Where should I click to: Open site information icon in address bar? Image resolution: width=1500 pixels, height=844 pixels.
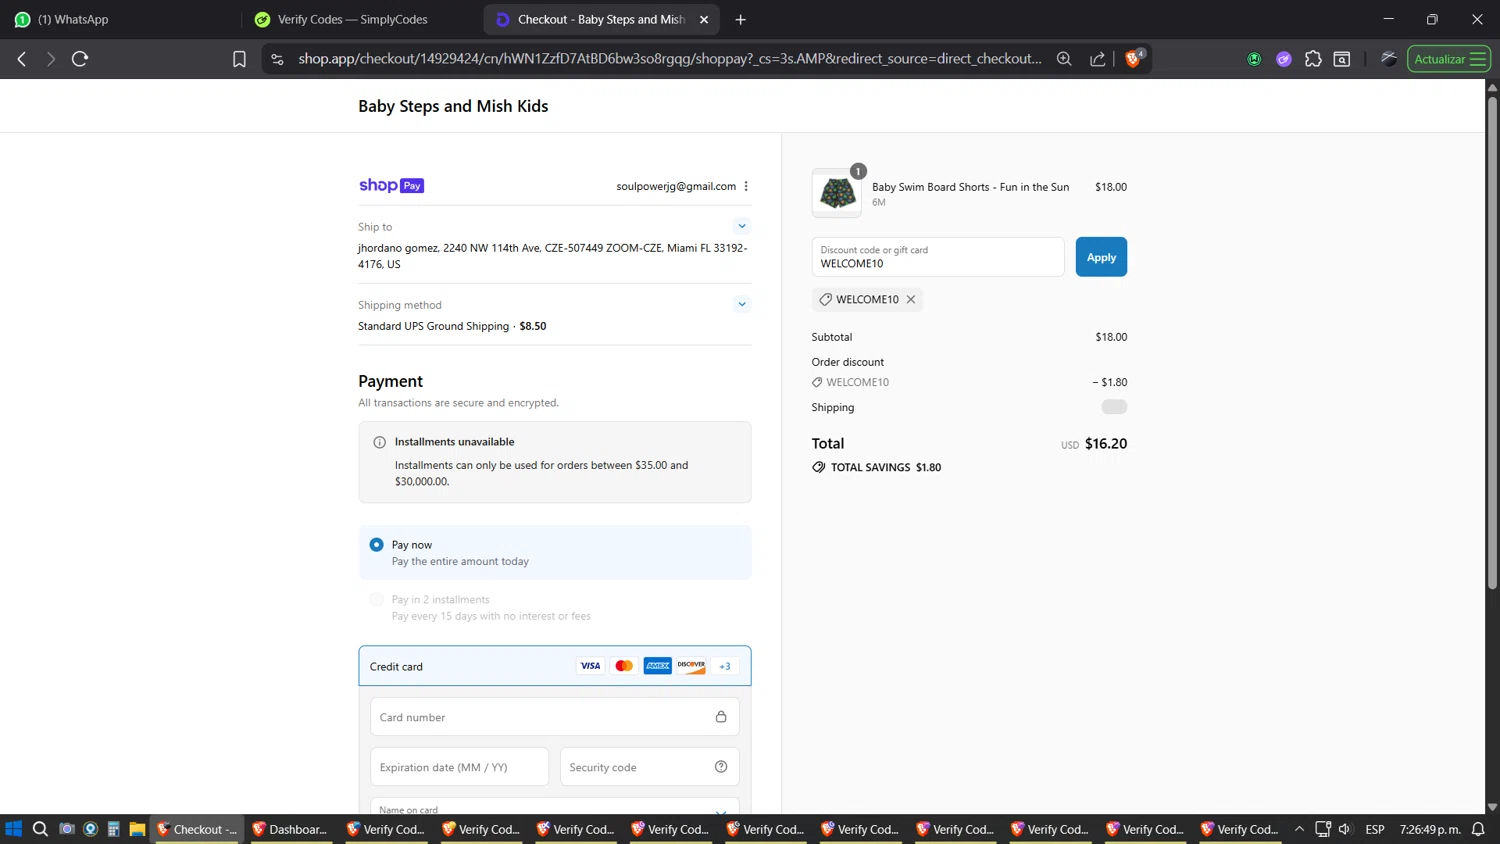click(277, 59)
